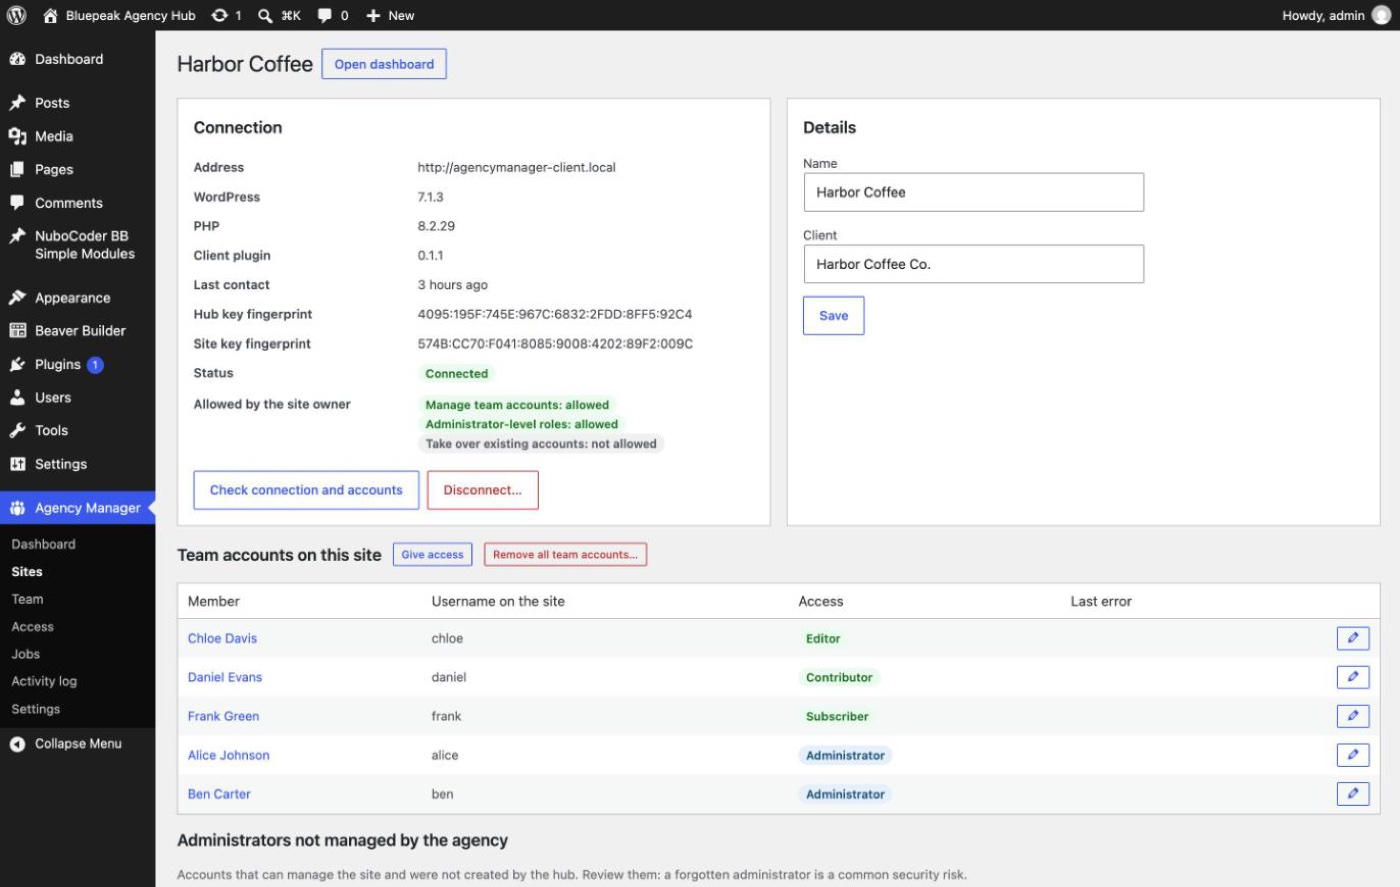Click the Plugins plug icon
The width and height of the screenshot is (1400, 887).
coord(17,365)
